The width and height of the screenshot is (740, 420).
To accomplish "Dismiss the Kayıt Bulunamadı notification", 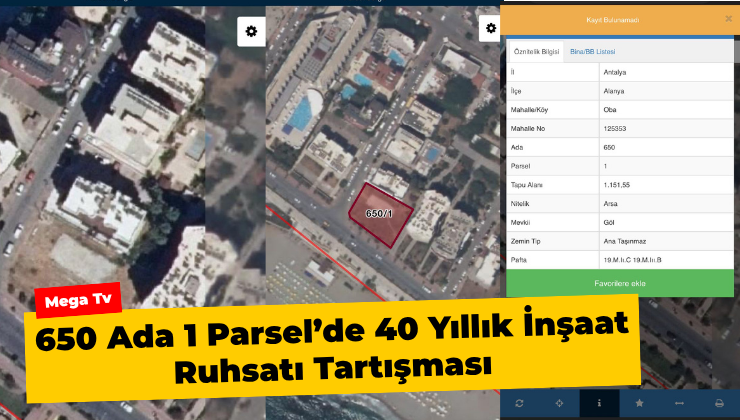I will (728, 19).
